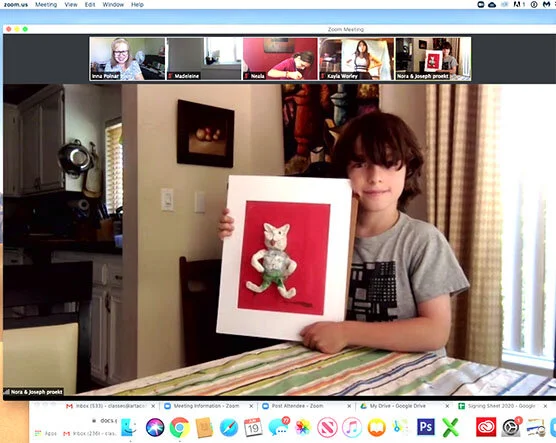Close the Meeting Information Chrome tab
This screenshot has width=556, height=443.
251,406
